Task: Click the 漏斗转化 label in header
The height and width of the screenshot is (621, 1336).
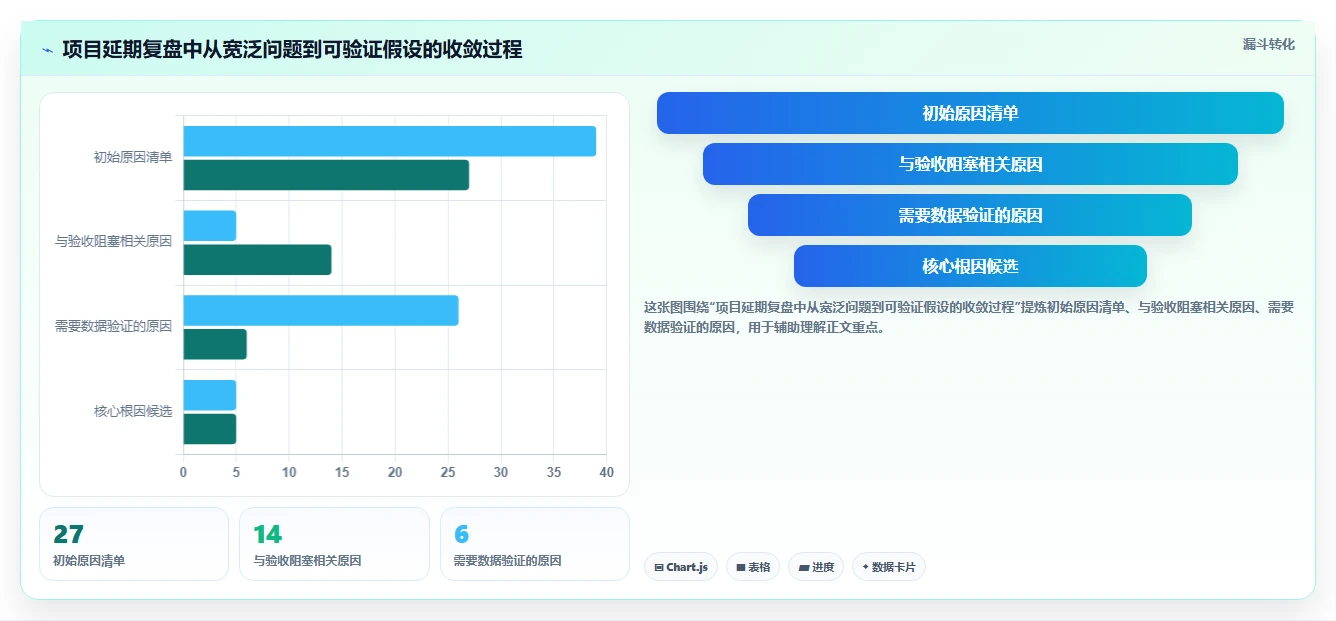Action: 1268,44
